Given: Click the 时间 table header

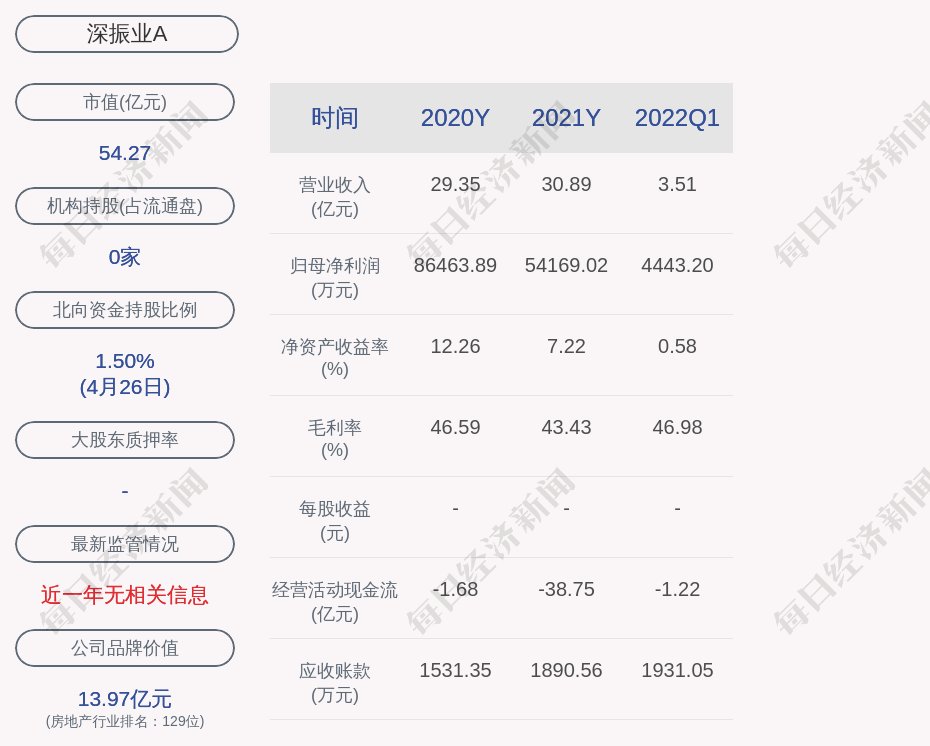Looking at the screenshot, I should (x=335, y=118).
